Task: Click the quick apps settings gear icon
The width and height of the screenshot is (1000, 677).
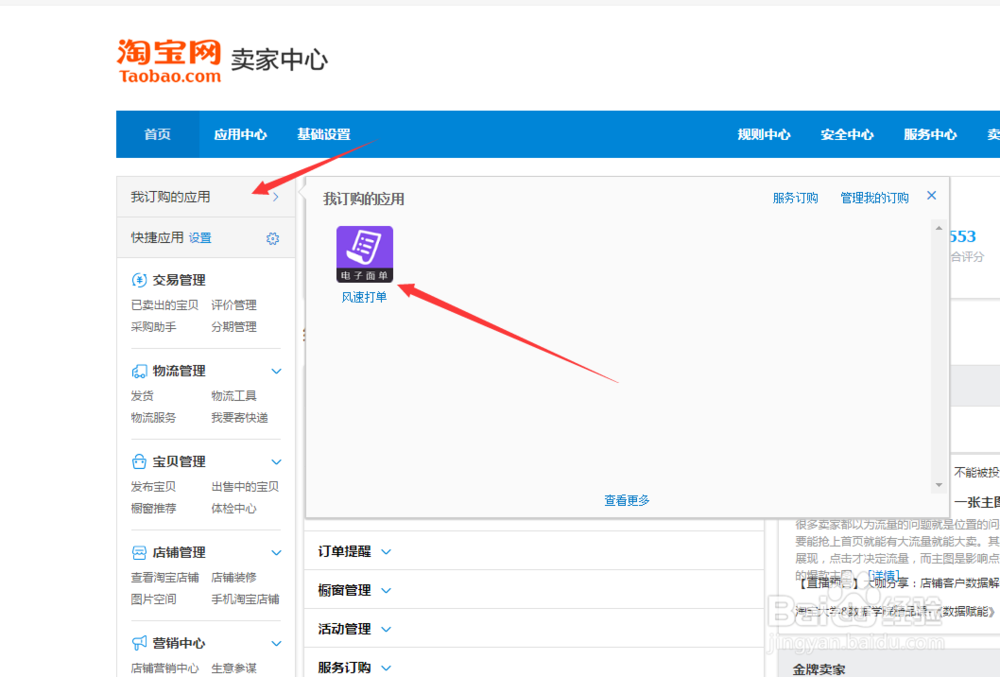Action: (272, 238)
